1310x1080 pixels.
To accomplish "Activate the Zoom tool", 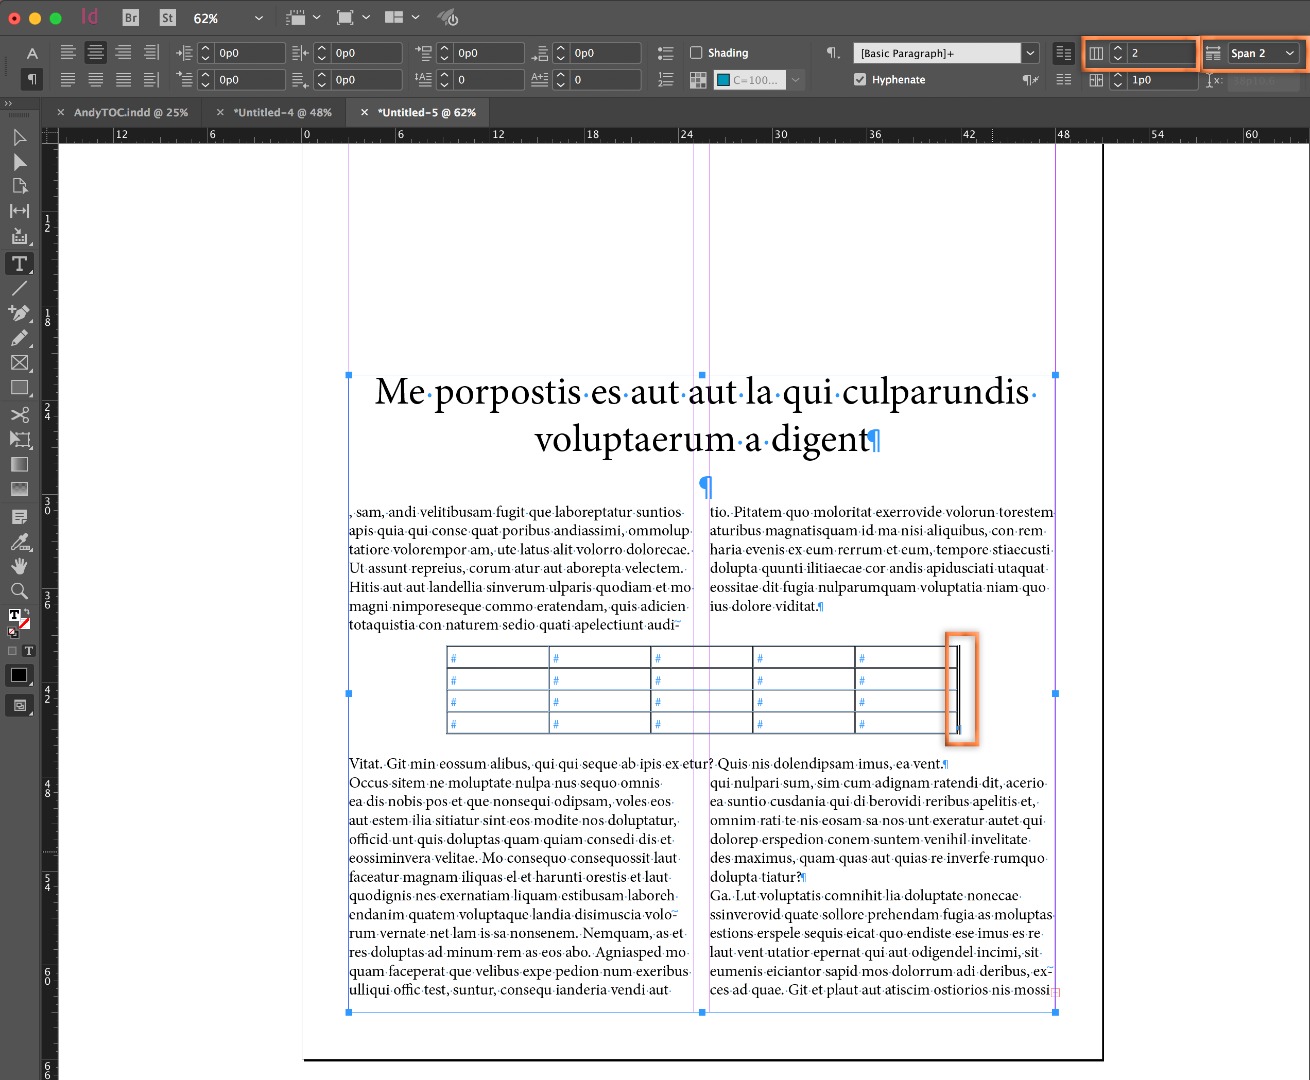I will point(19,591).
